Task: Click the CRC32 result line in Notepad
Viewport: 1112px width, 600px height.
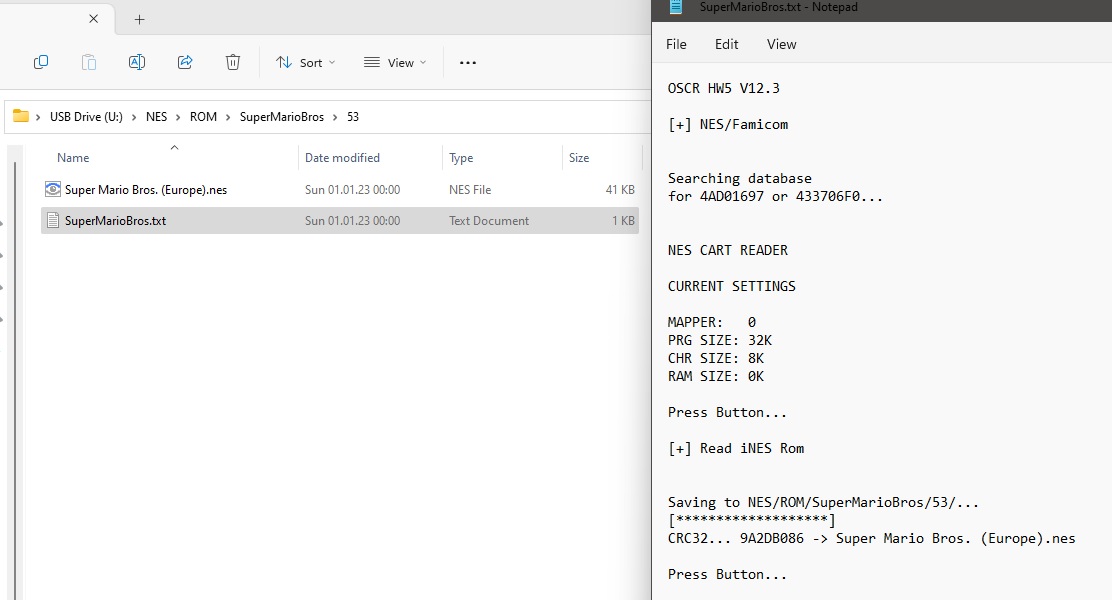Action: tap(872, 538)
